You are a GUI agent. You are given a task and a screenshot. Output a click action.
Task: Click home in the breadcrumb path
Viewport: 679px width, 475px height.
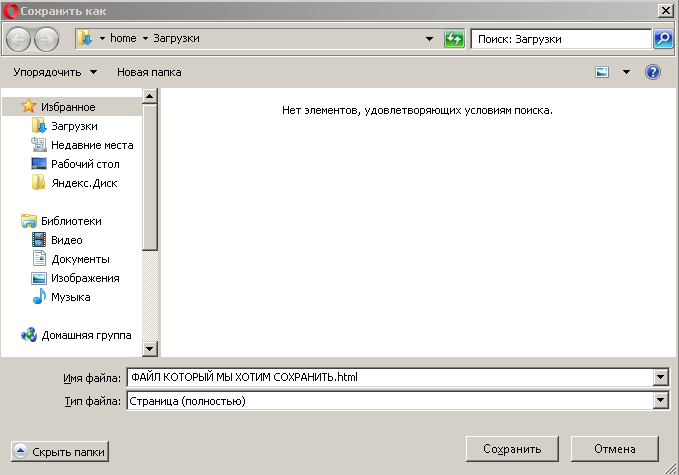(123, 39)
